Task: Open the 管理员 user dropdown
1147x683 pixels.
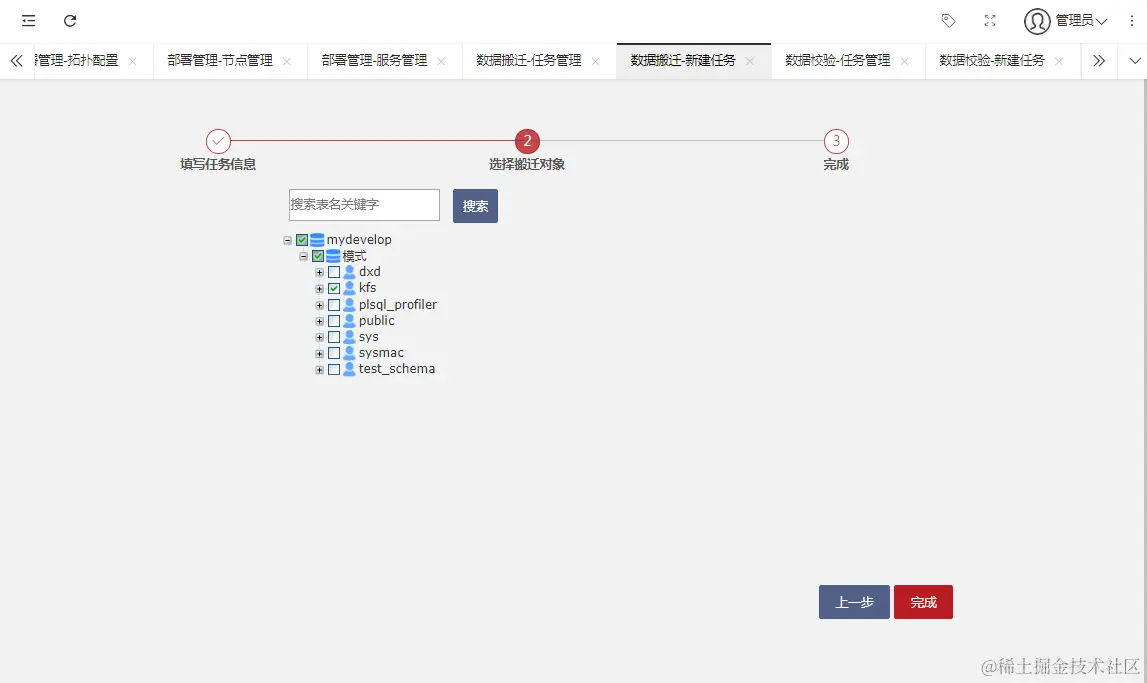Action: [1081, 20]
